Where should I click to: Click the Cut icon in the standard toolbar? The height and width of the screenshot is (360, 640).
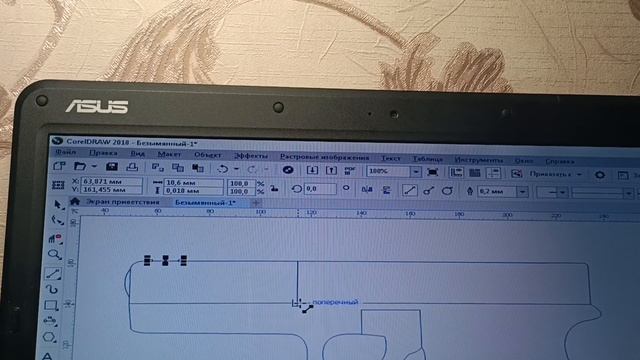[158, 167]
